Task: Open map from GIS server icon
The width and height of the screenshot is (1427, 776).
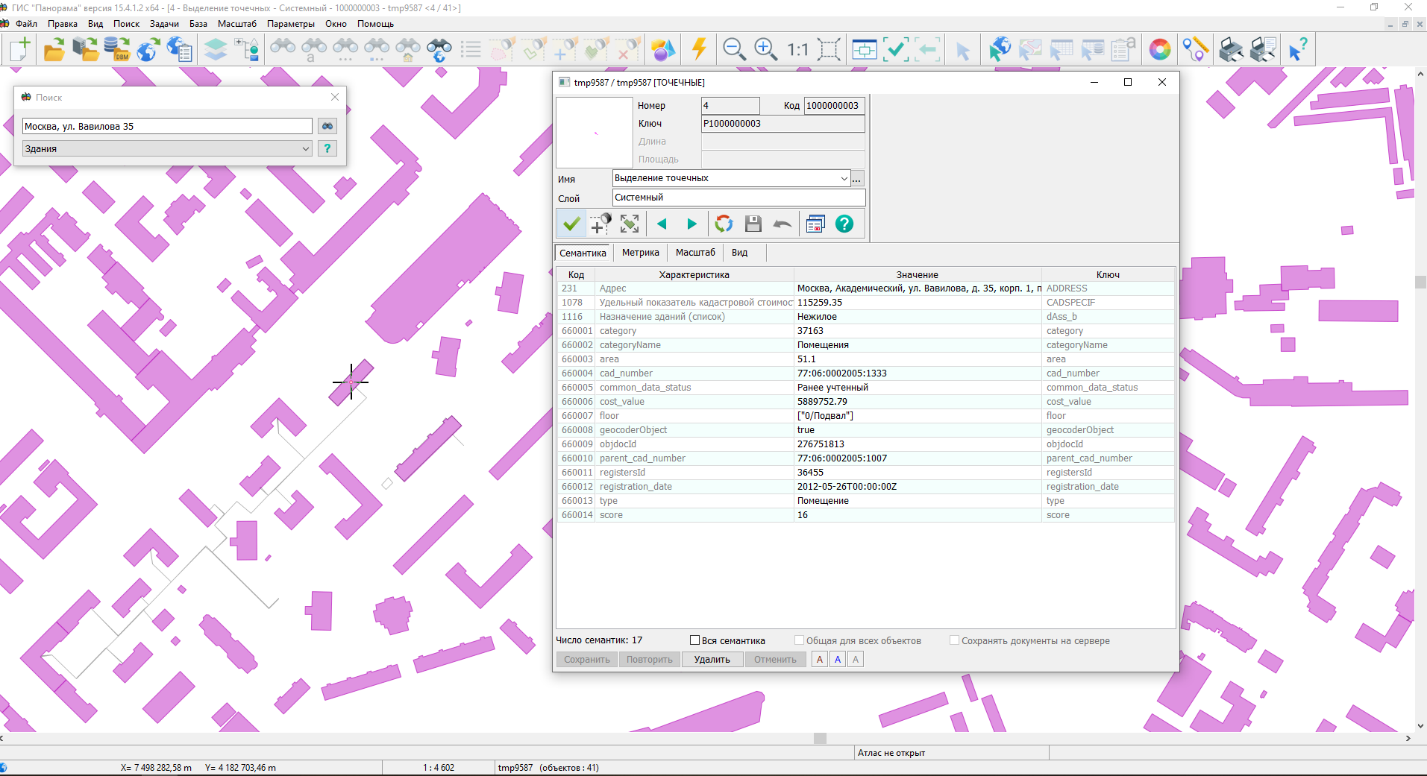Action: [x=85, y=49]
